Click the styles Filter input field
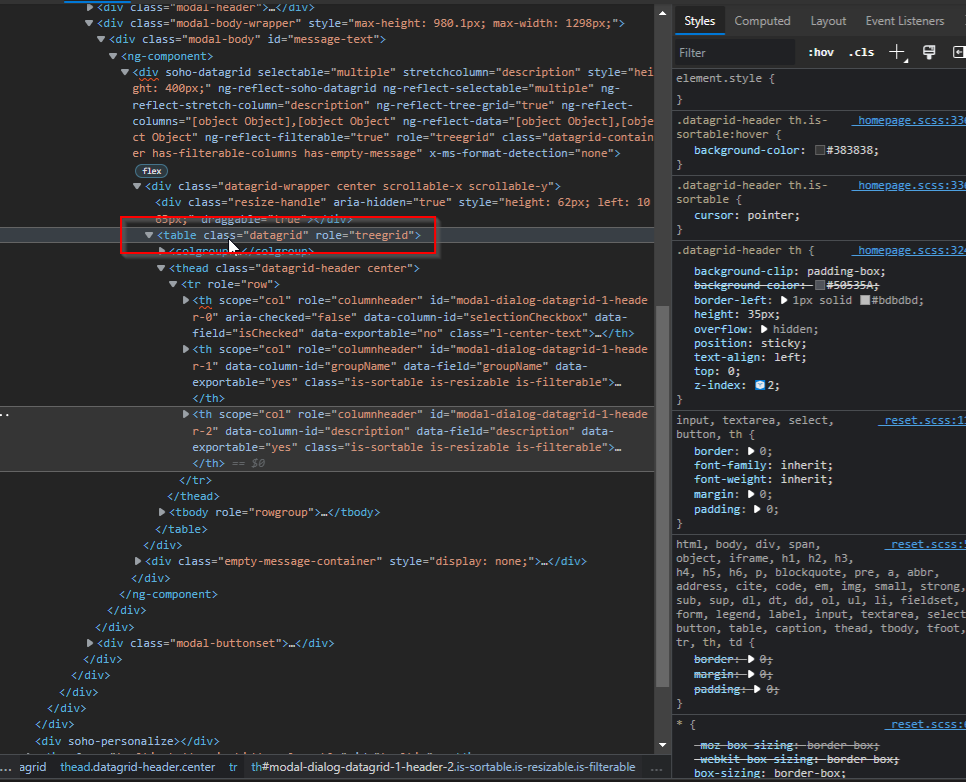Image resolution: width=966 pixels, height=782 pixels. click(x=734, y=53)
